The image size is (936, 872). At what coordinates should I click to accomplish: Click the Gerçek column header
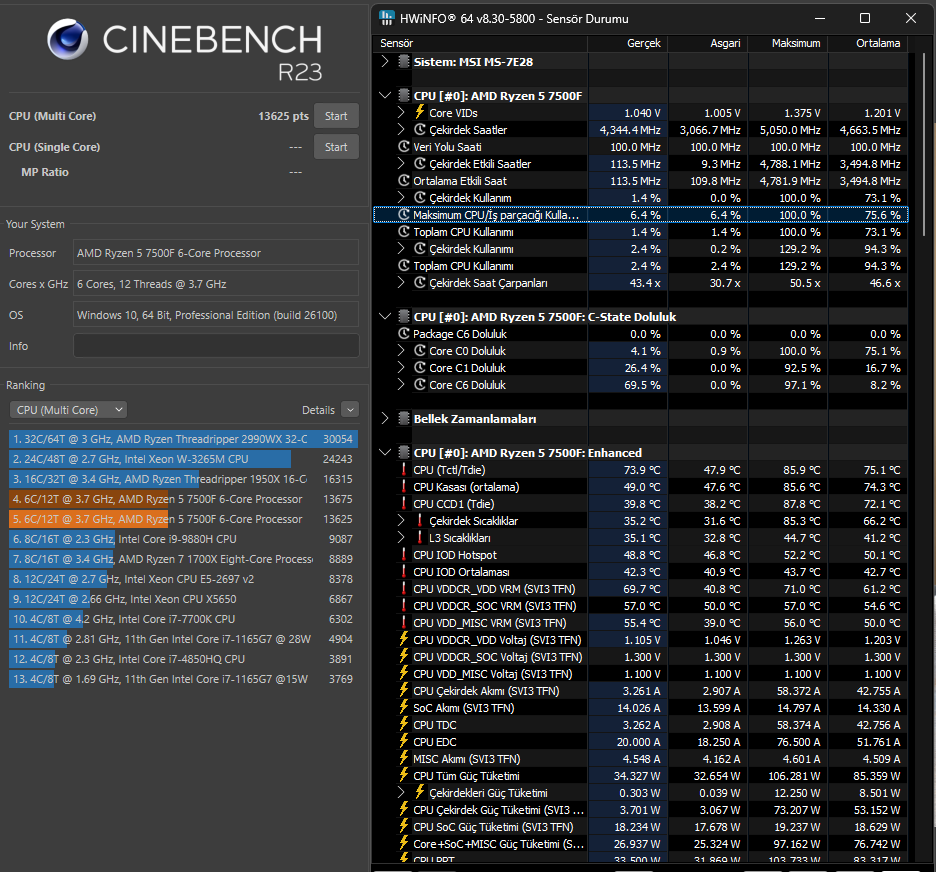tap(627, 43)
